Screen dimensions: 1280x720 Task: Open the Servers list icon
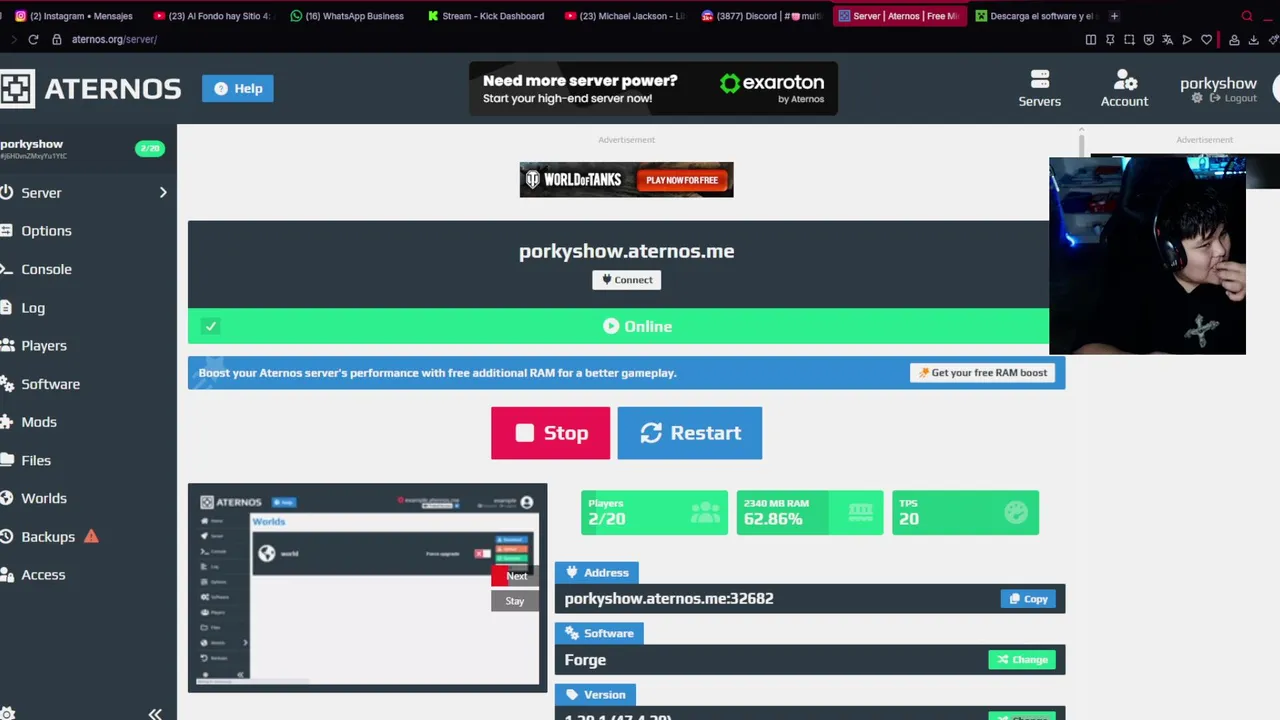[x=1039, y=88]
